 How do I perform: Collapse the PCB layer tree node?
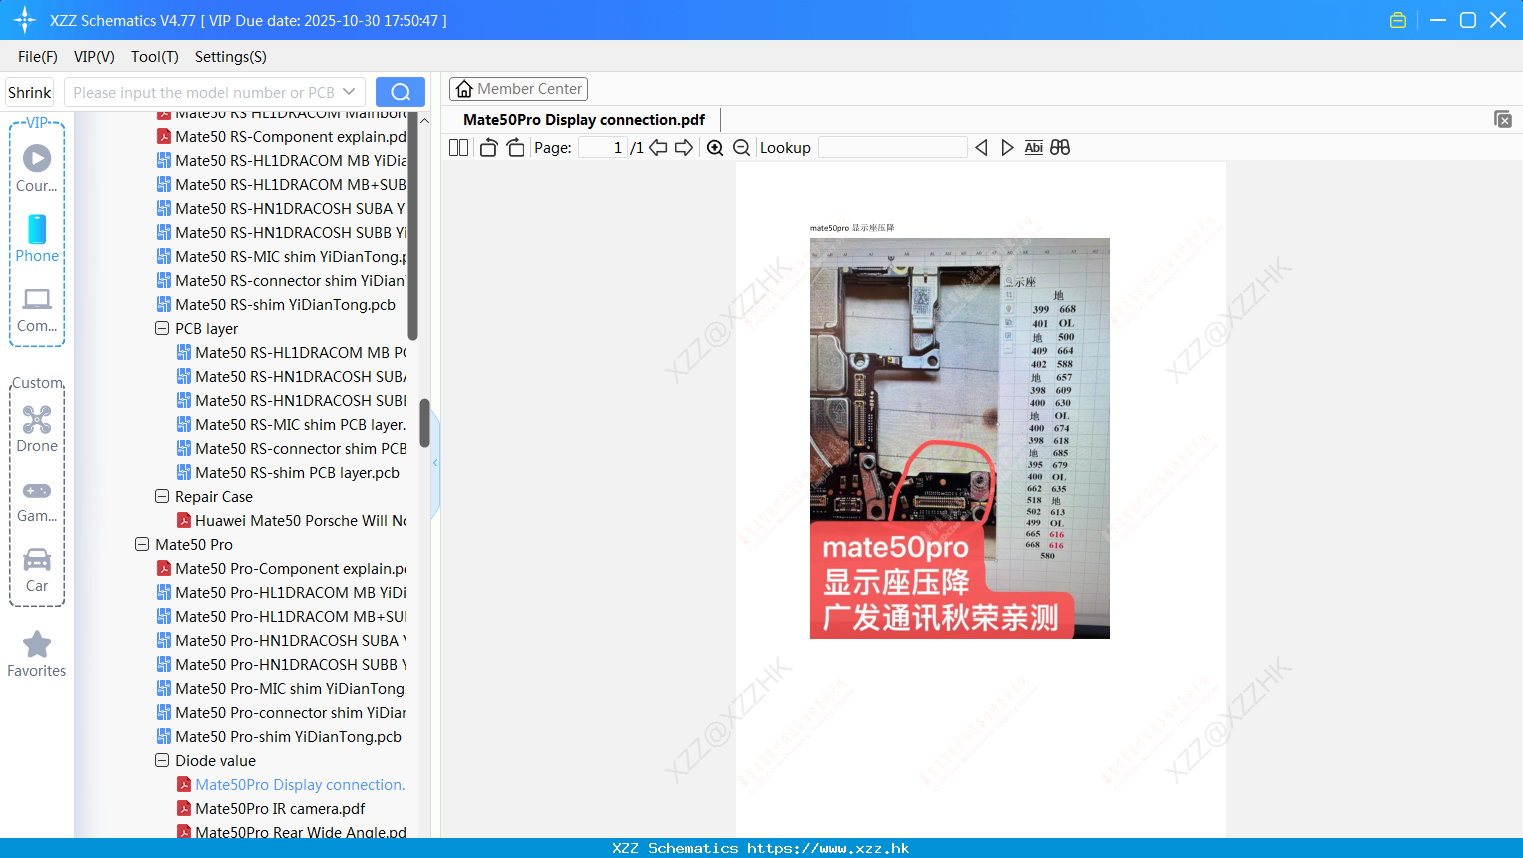[x=162, y=328]
